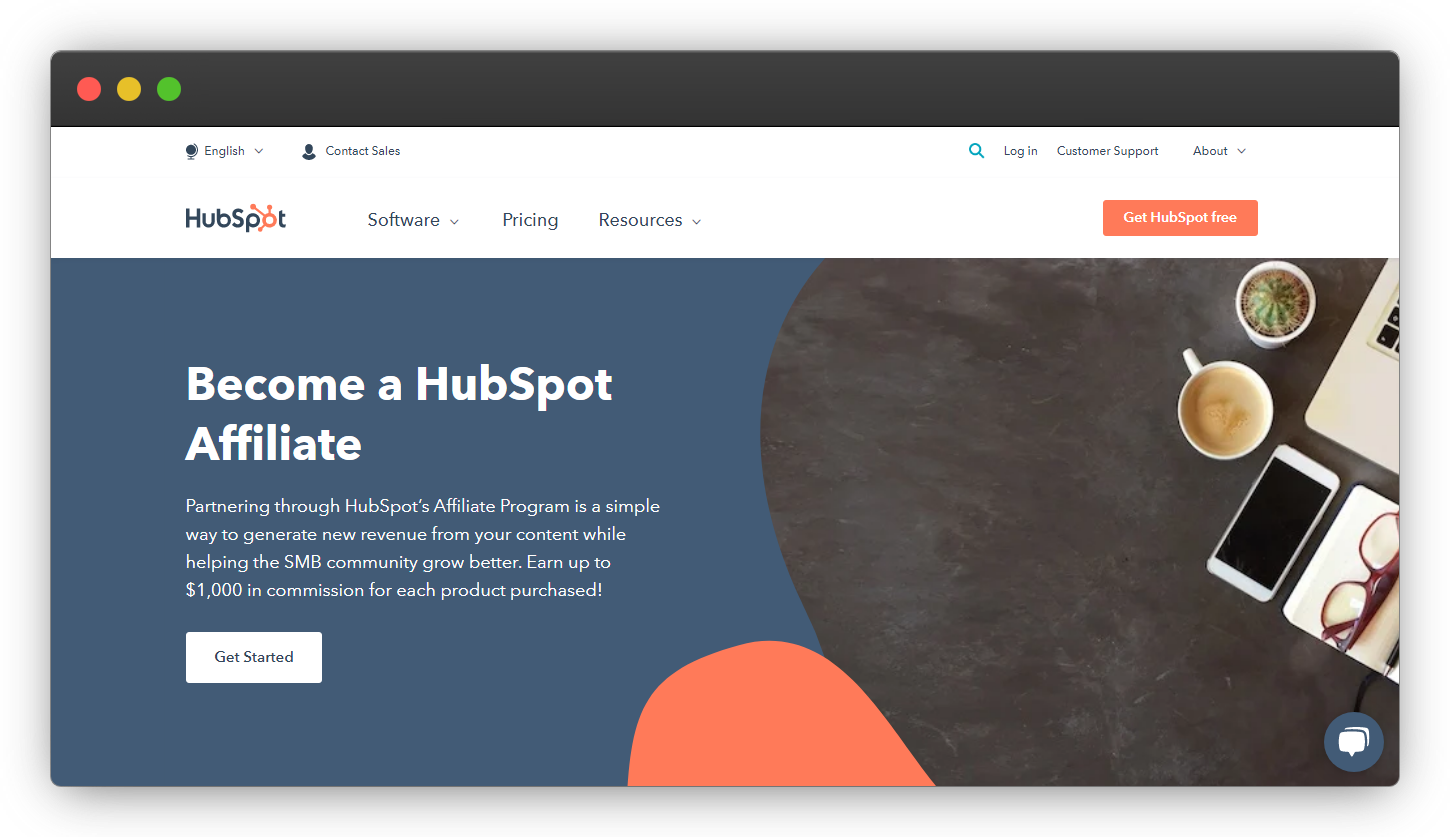Expand the Resources menu
1450x837 pixels.
(650, 220)
